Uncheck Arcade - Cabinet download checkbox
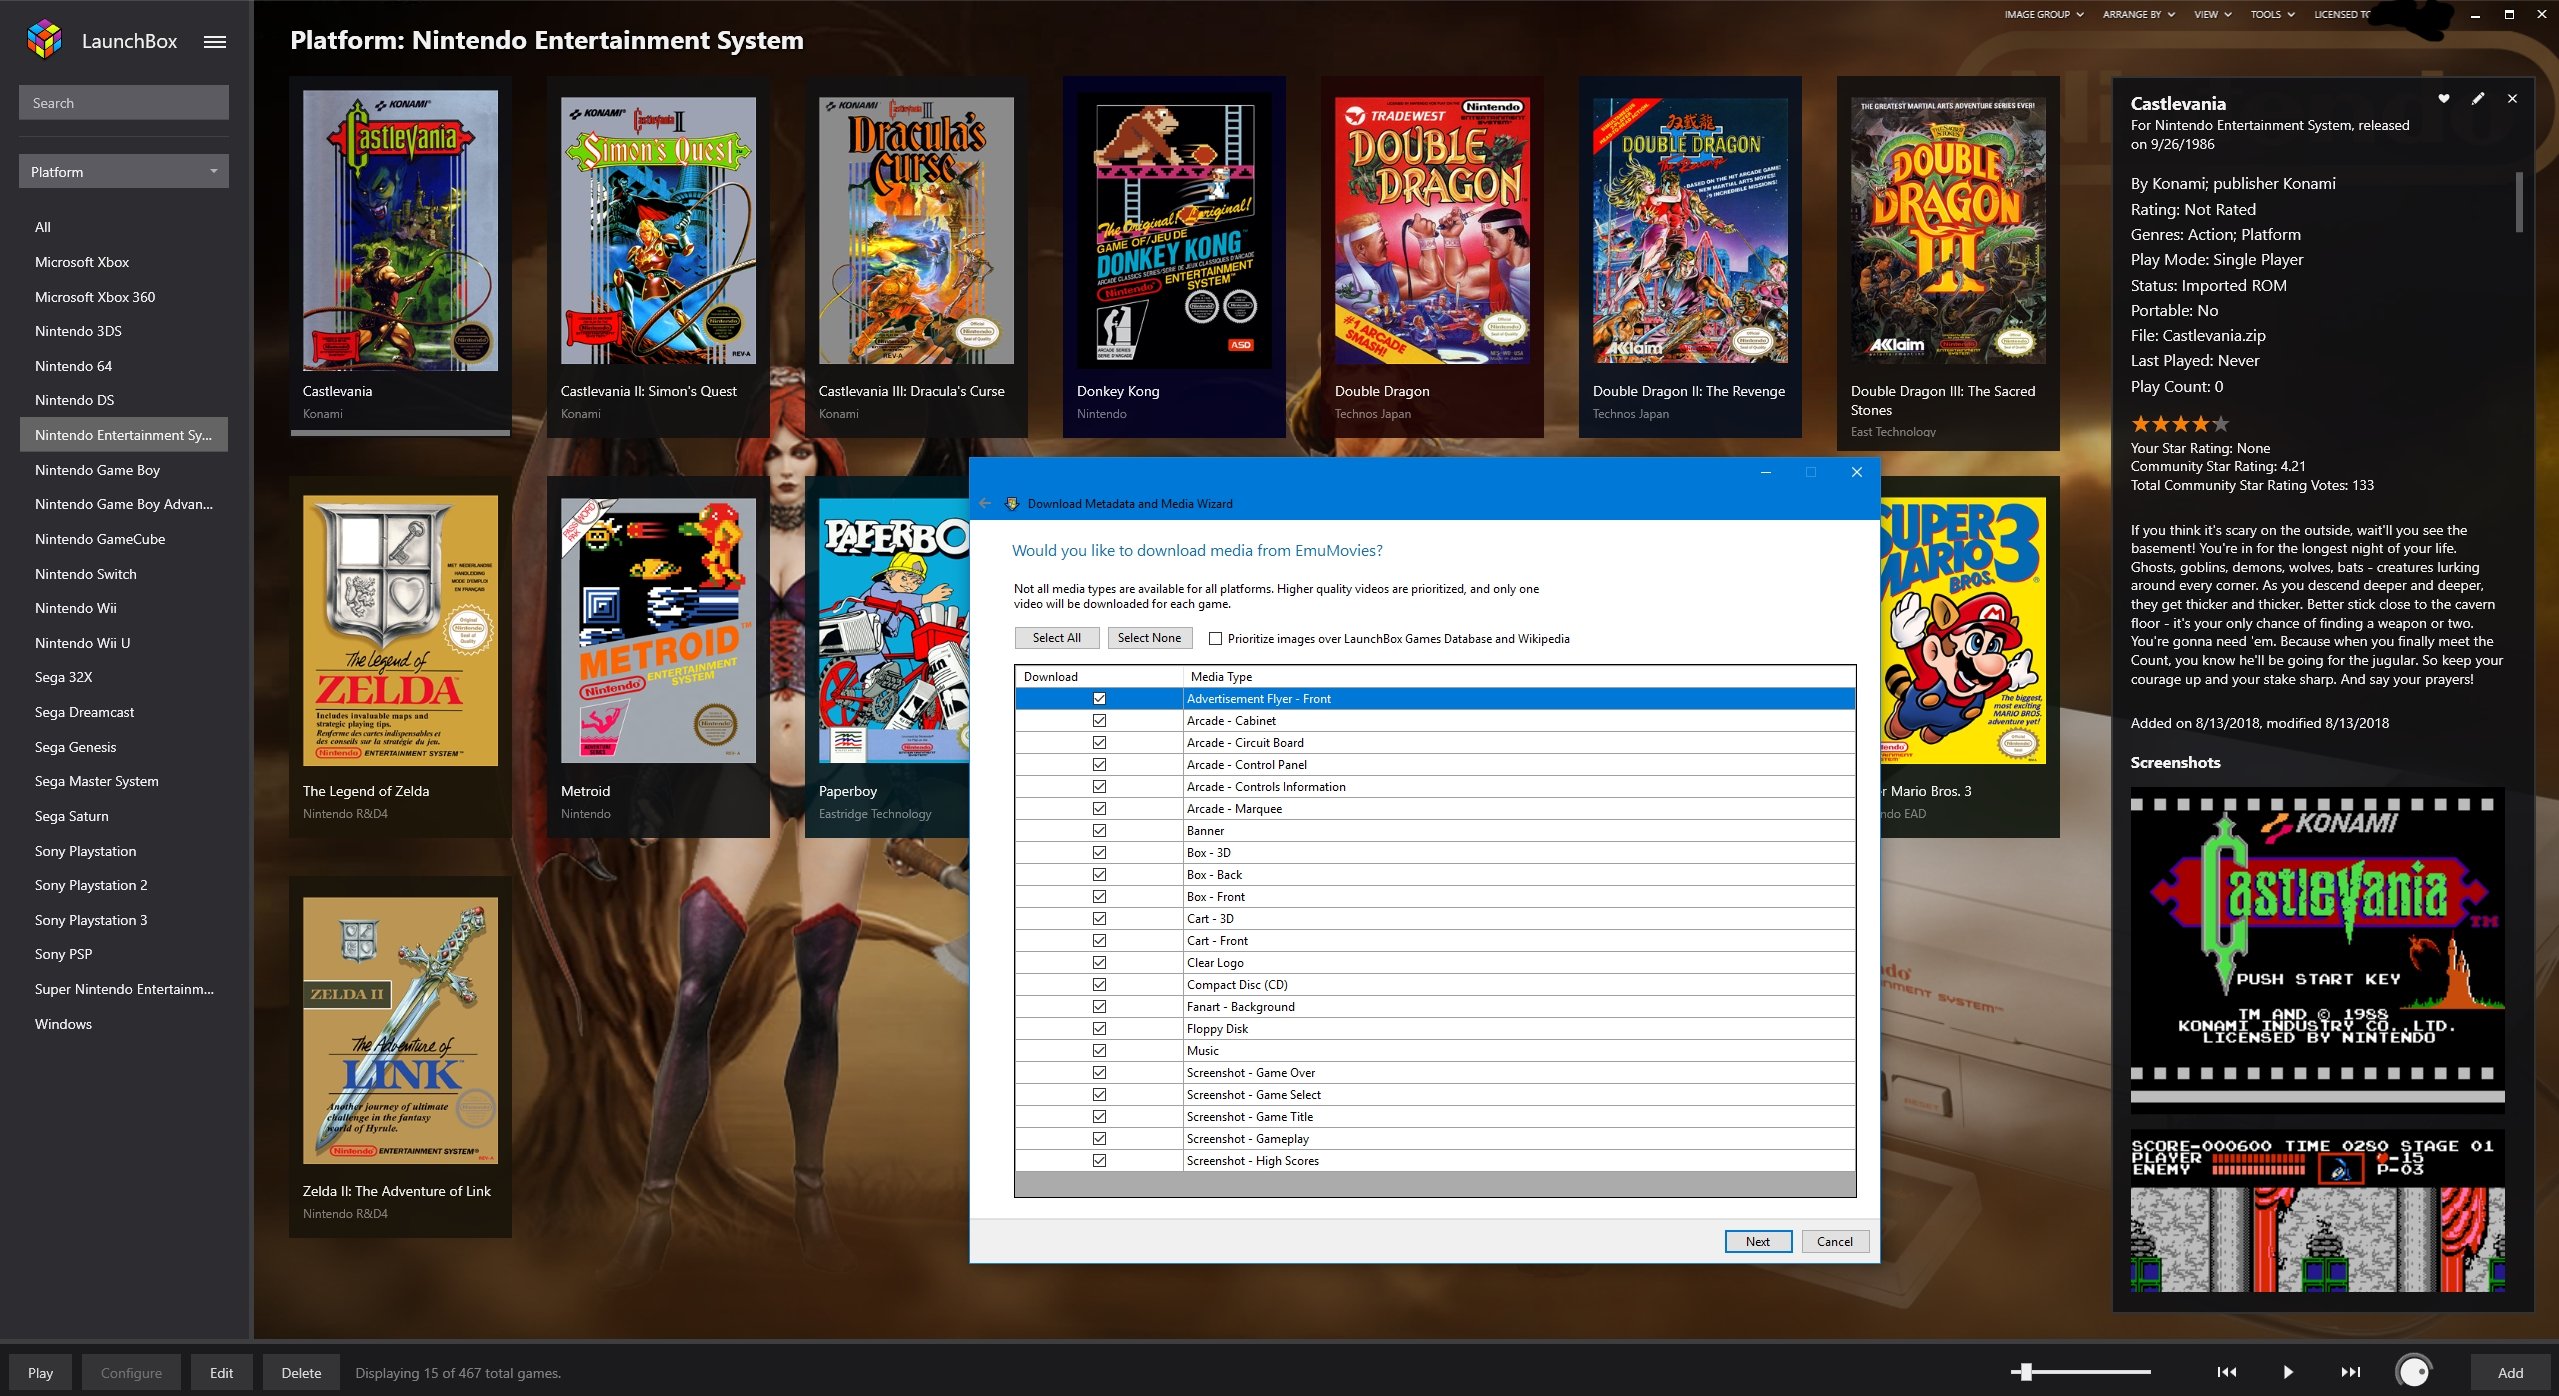 click(1099, 721)
